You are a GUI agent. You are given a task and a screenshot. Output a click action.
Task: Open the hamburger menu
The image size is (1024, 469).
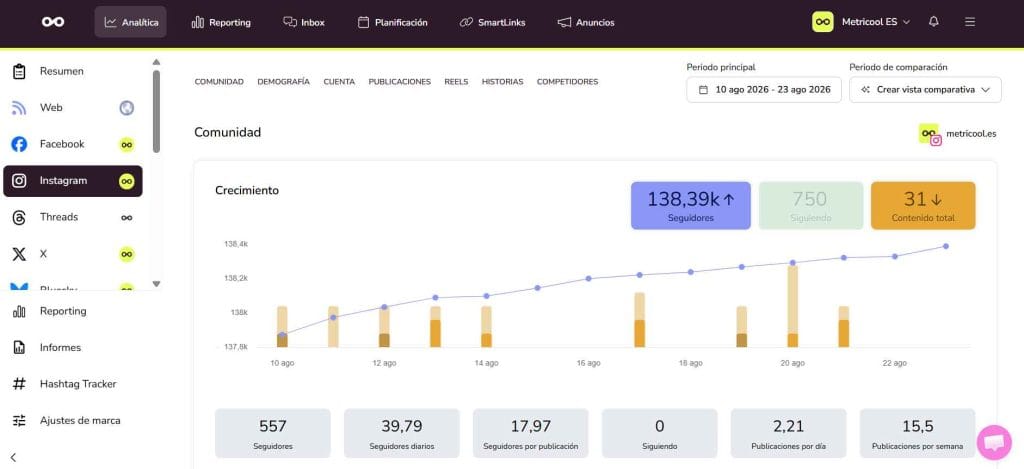click(970, 22)
